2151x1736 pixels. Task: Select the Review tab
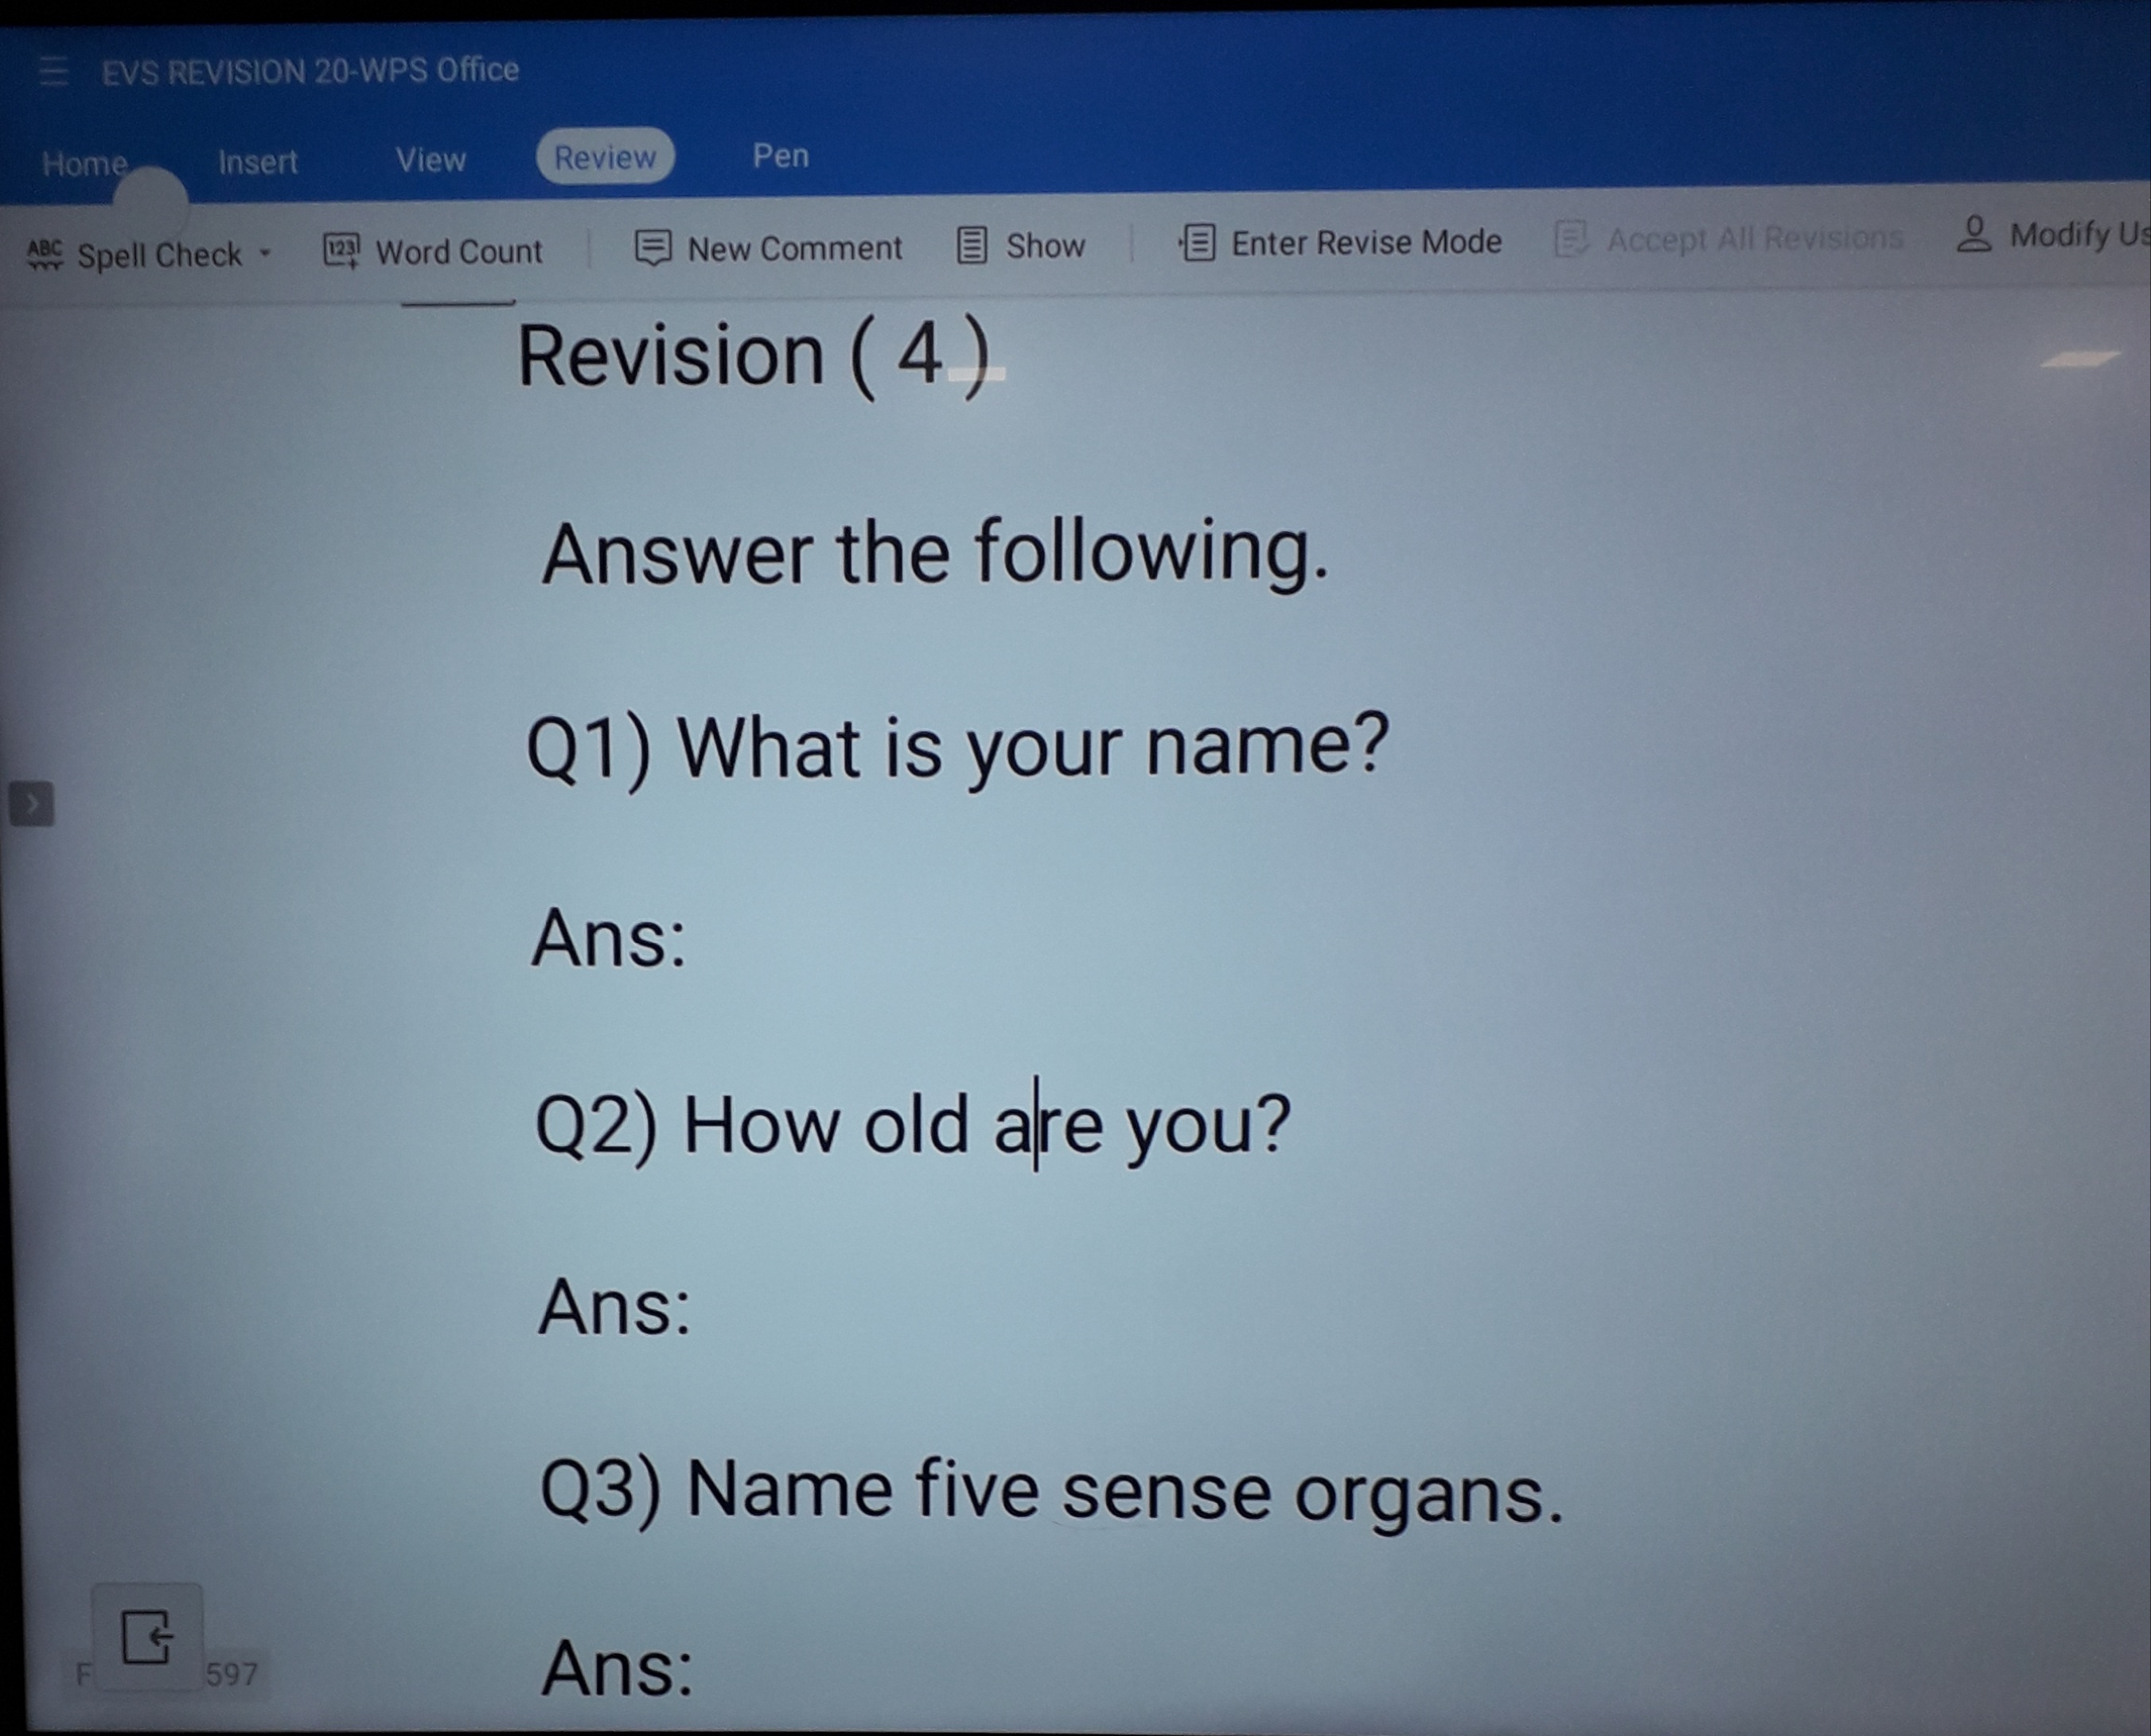coord(605,156)
